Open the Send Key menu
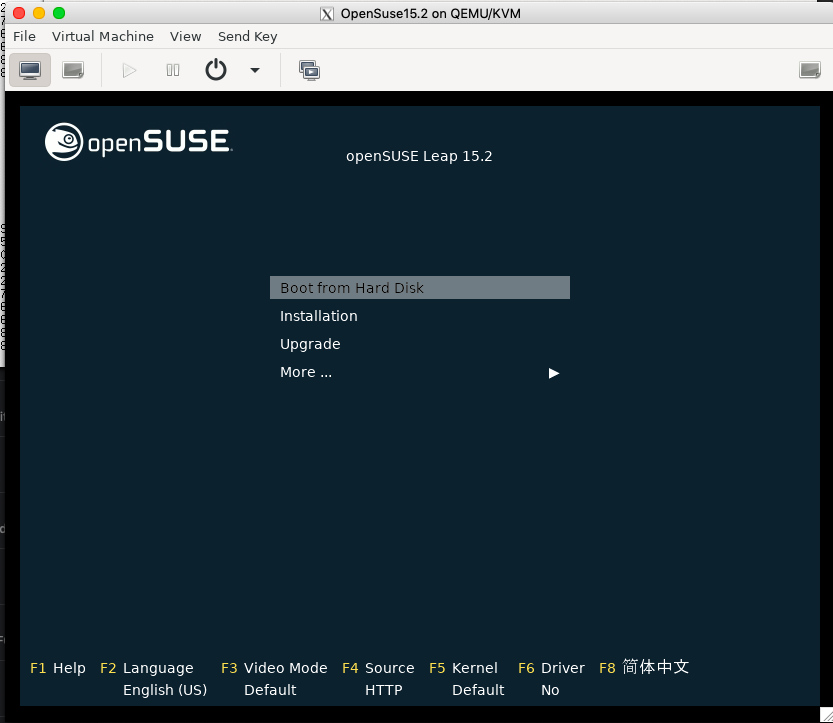Screen dimensions: 833x723 248,36
